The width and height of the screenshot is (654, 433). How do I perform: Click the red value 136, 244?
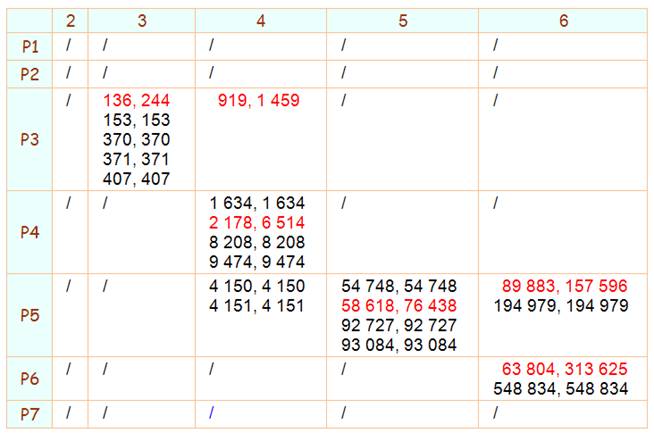click(x=137, y=100)
